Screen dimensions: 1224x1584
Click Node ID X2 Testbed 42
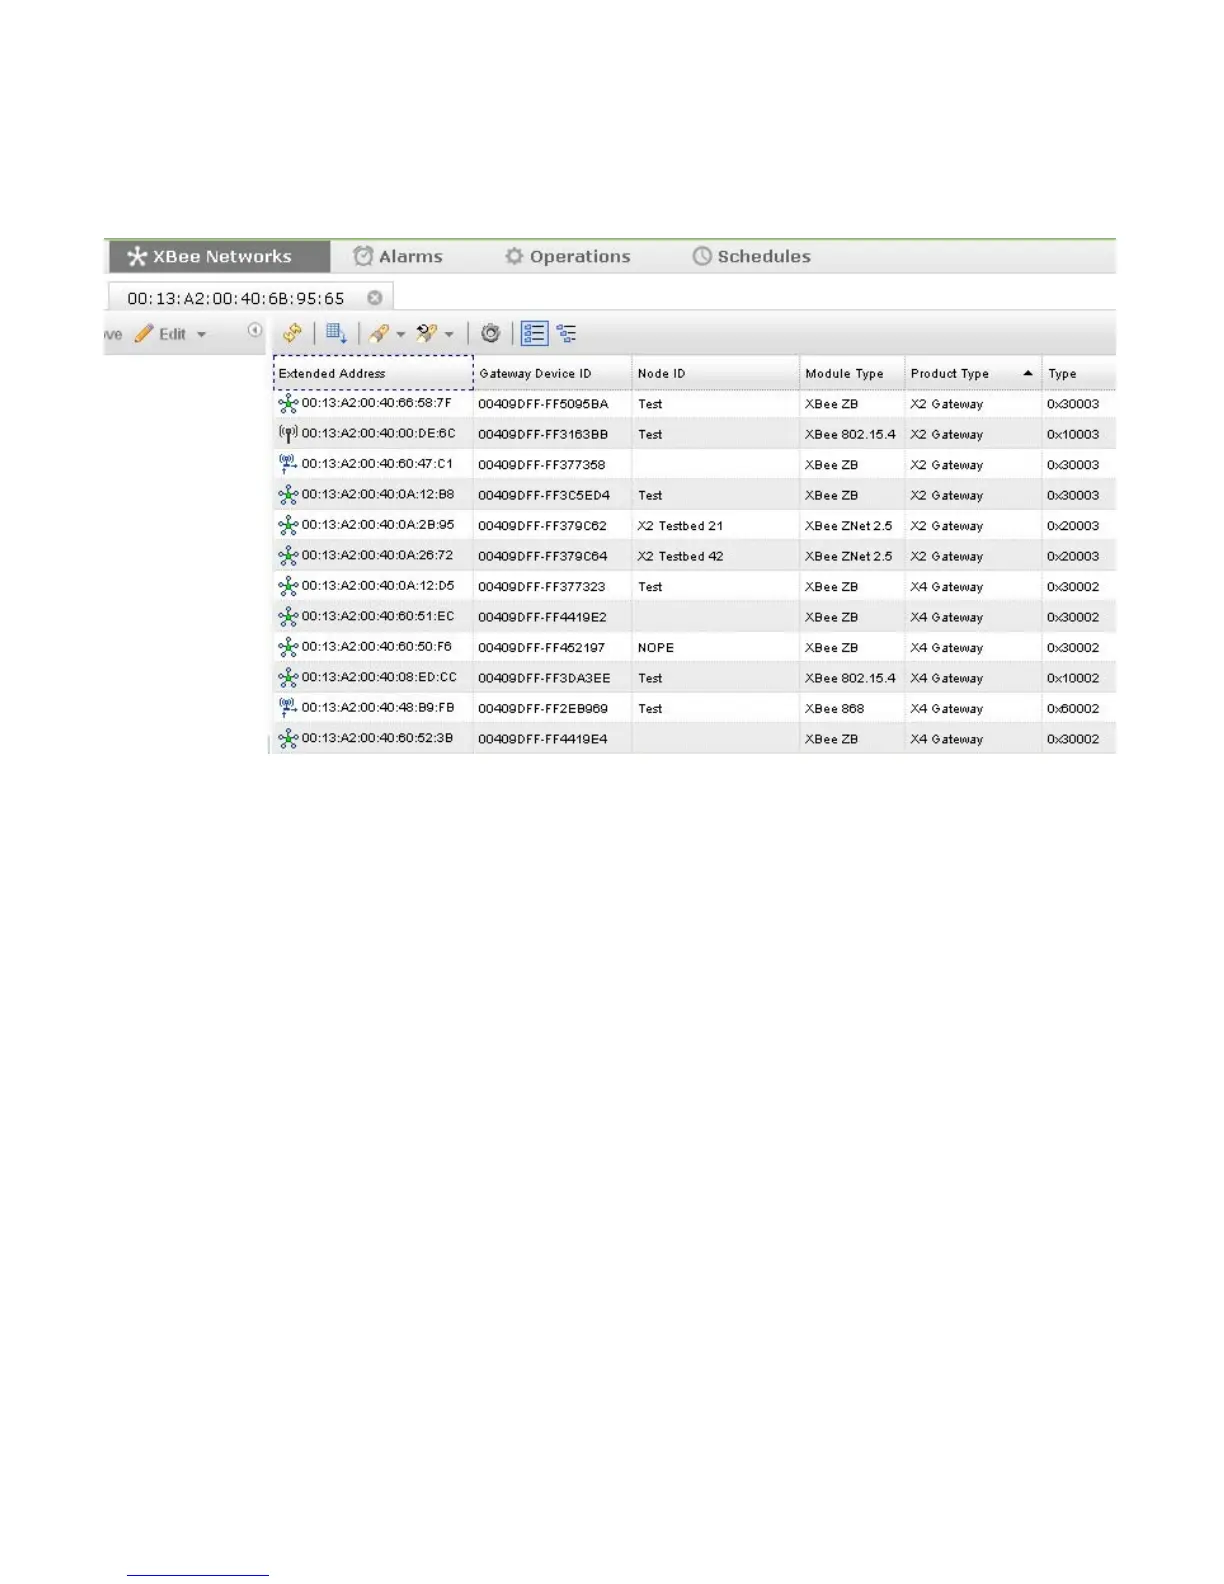pos(680,556)
